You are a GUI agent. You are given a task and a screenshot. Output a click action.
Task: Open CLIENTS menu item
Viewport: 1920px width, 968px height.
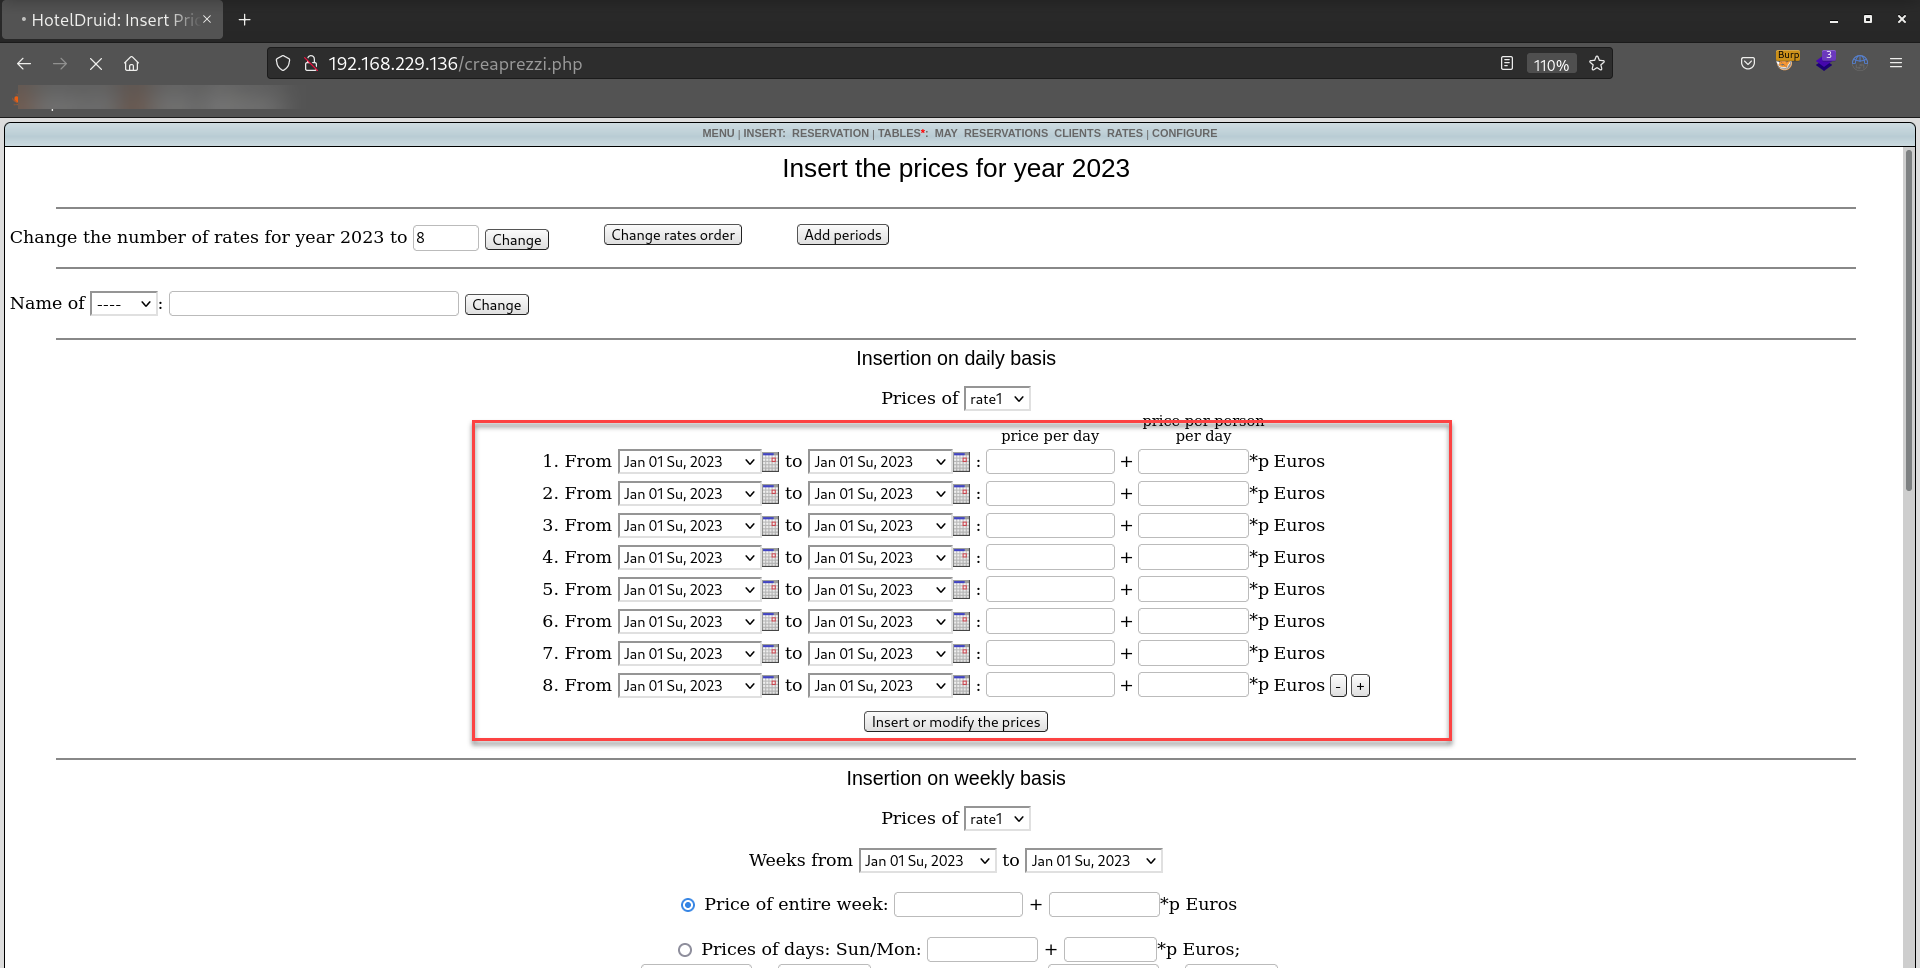1077,133
